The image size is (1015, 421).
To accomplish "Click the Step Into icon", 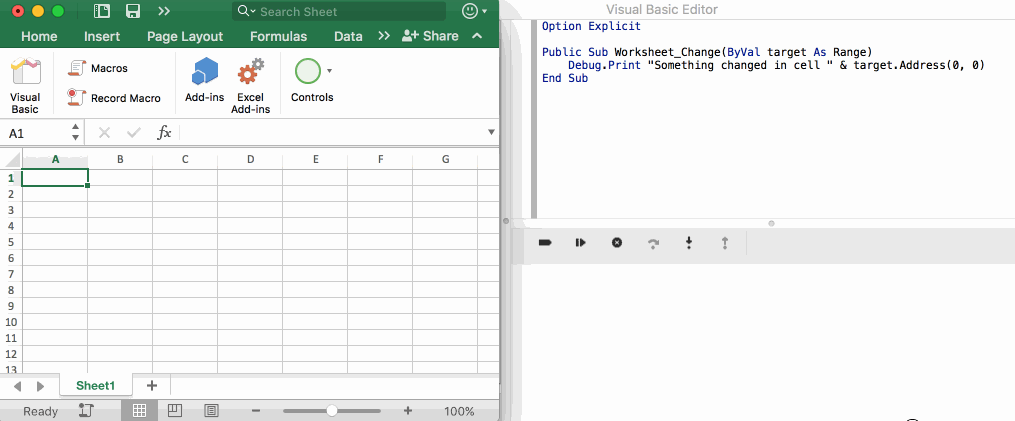I will (689, 243).
